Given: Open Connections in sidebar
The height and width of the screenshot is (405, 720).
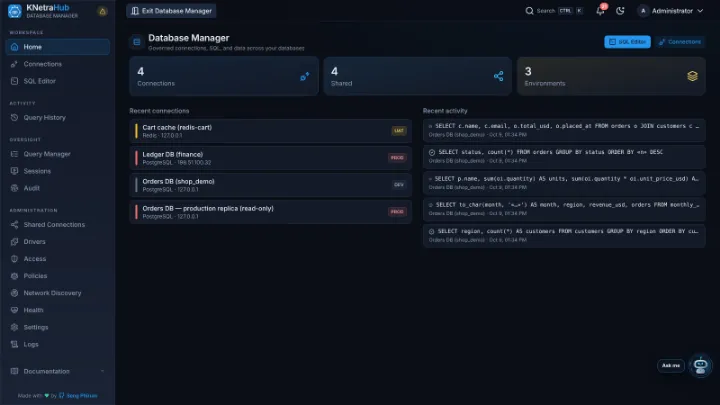Looking at the screenshot, I should coord(58,64).
